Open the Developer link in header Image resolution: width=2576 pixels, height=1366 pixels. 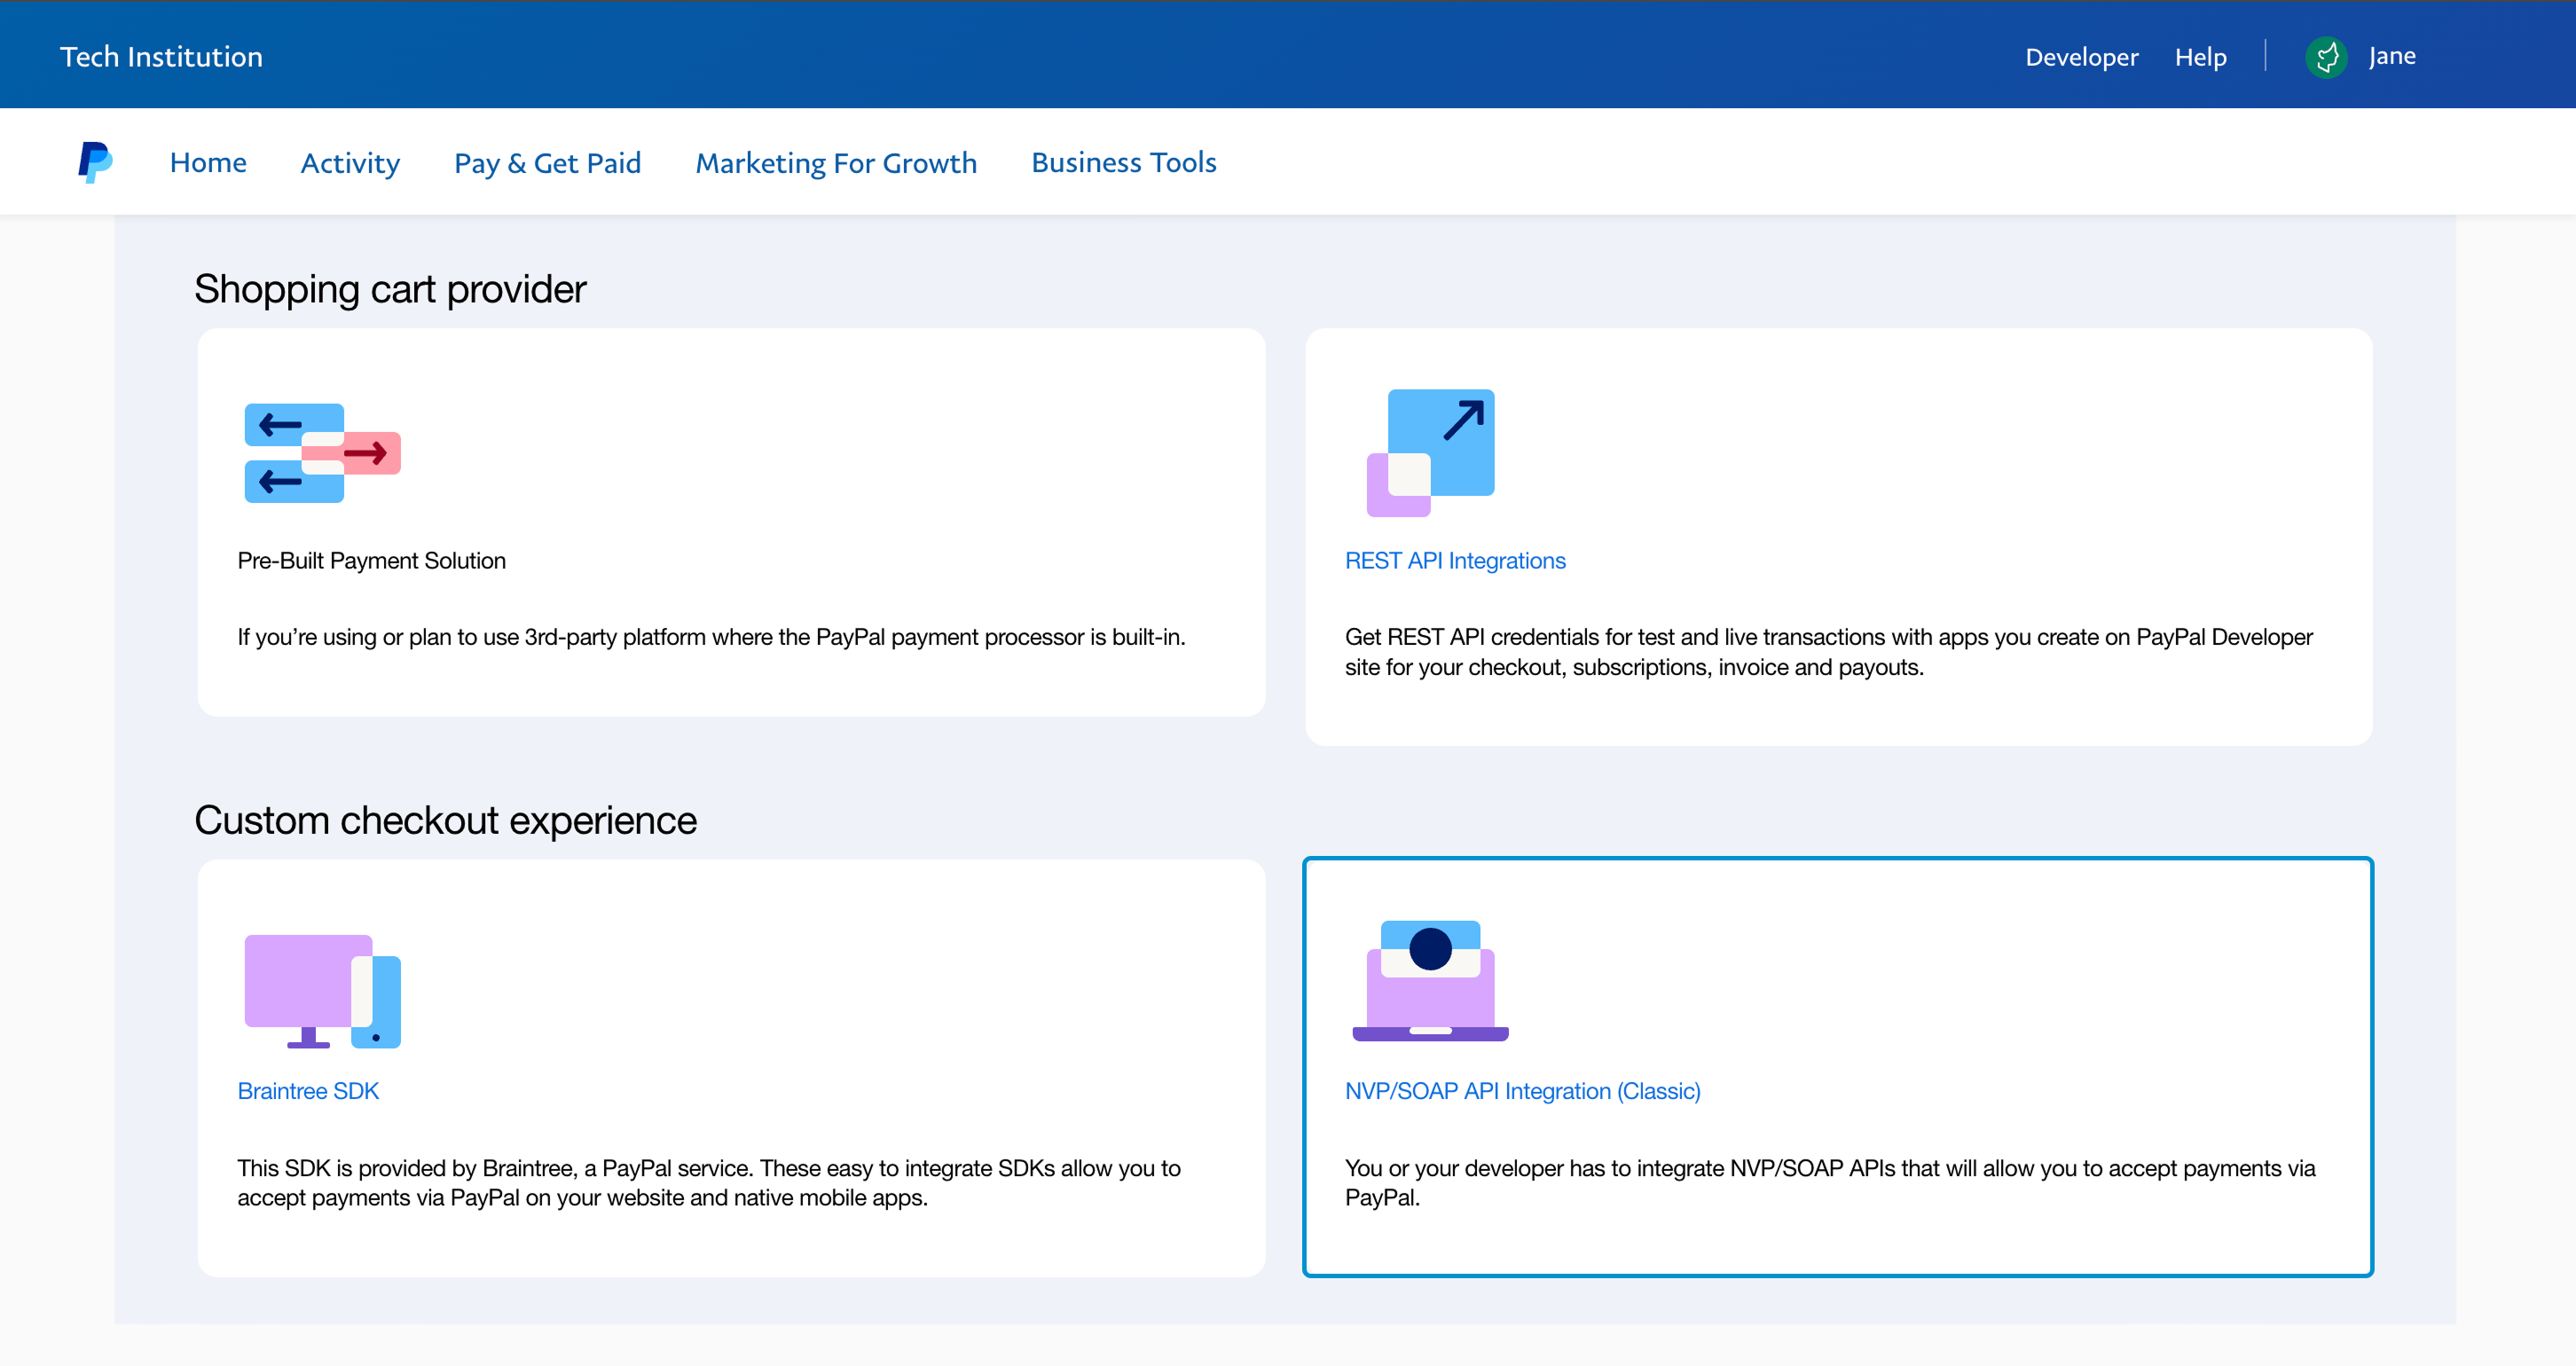(2082, 57)
